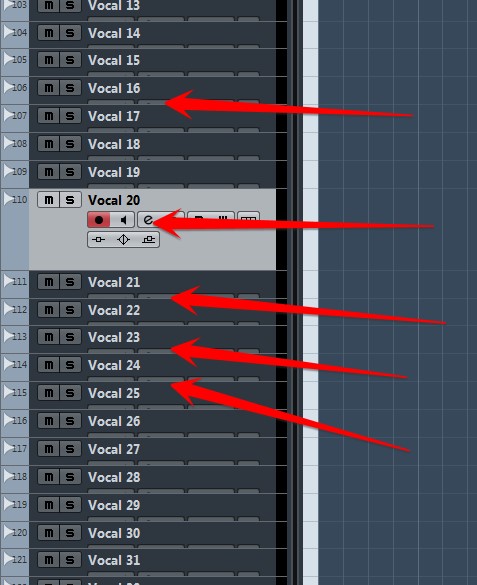477x585 pixels.
Task: Click triangle icon on track 119
Action: pos(8,504)
